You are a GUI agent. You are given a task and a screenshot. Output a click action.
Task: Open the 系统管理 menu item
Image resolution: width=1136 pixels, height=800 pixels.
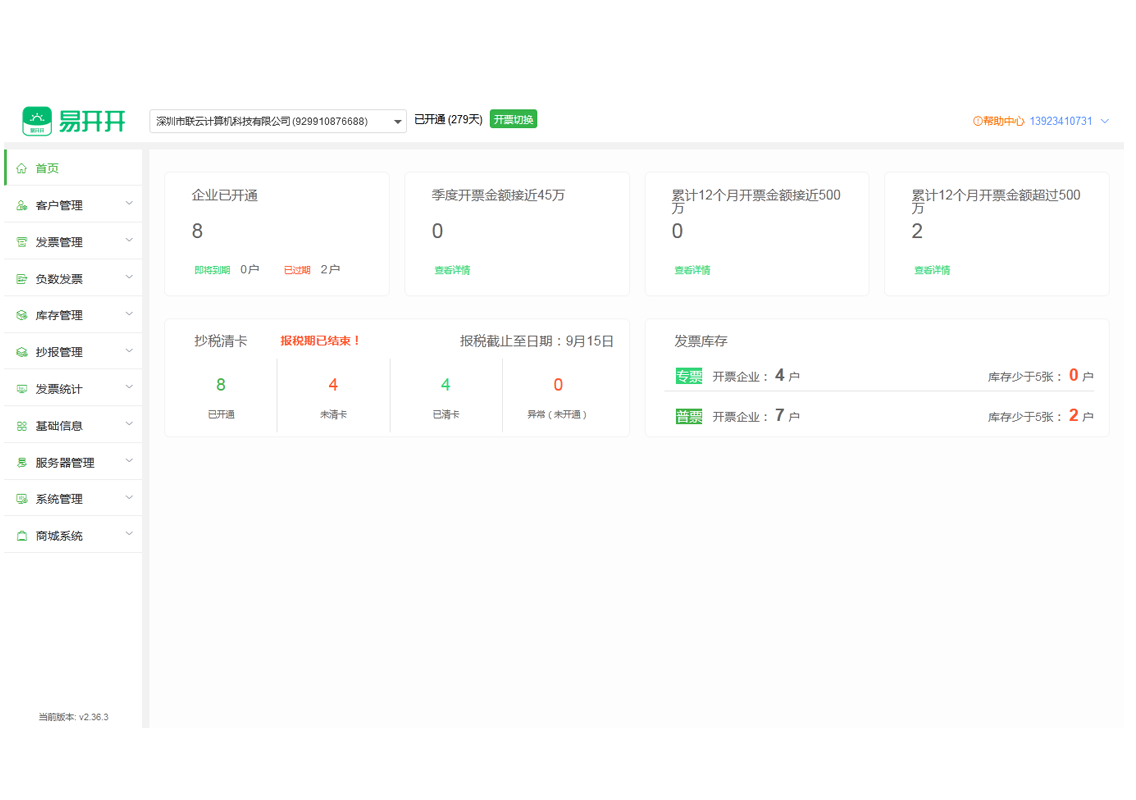59,499
